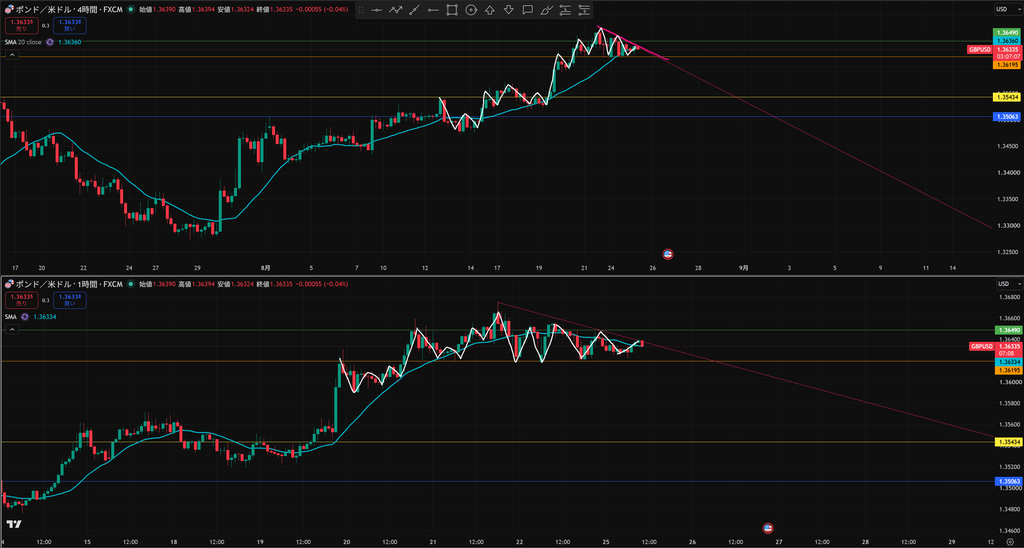1024x548 pixels.
Task: Click the SMA 20 close purple status icon
Action: click(x=49, y=42)
